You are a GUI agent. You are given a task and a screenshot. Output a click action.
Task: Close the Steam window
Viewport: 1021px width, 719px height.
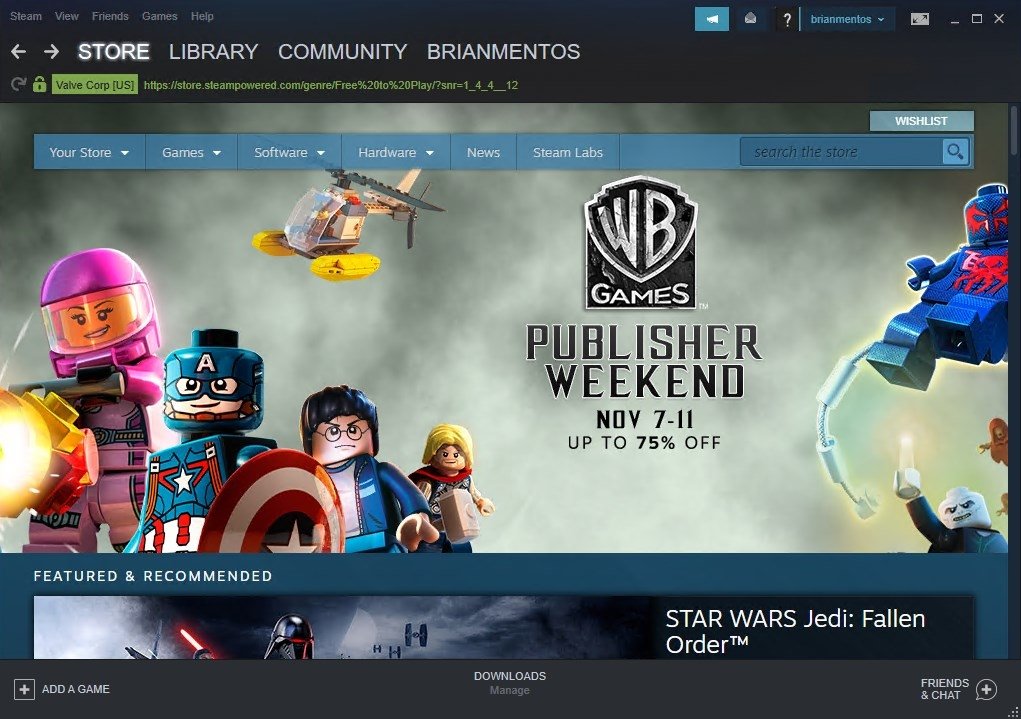pyautogui.click(x=999, y=19)
